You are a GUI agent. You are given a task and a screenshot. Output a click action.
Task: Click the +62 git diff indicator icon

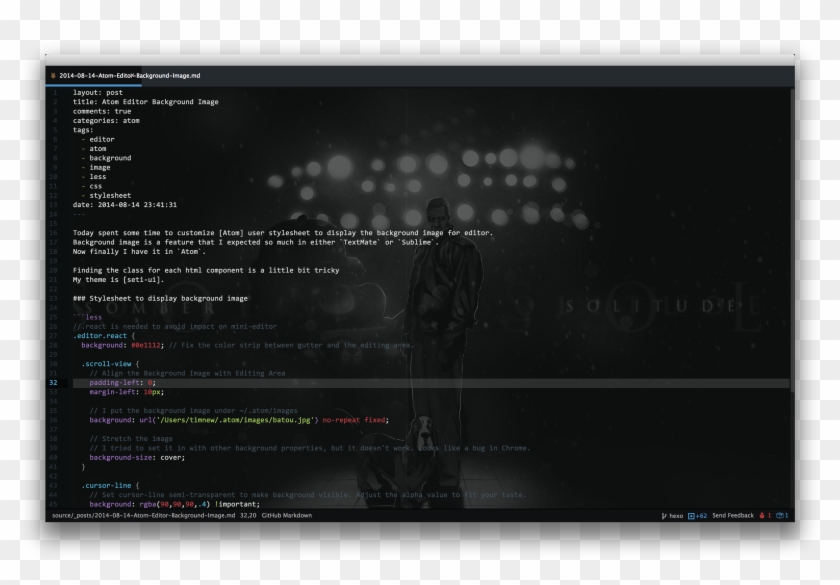[x=692, y=516]
